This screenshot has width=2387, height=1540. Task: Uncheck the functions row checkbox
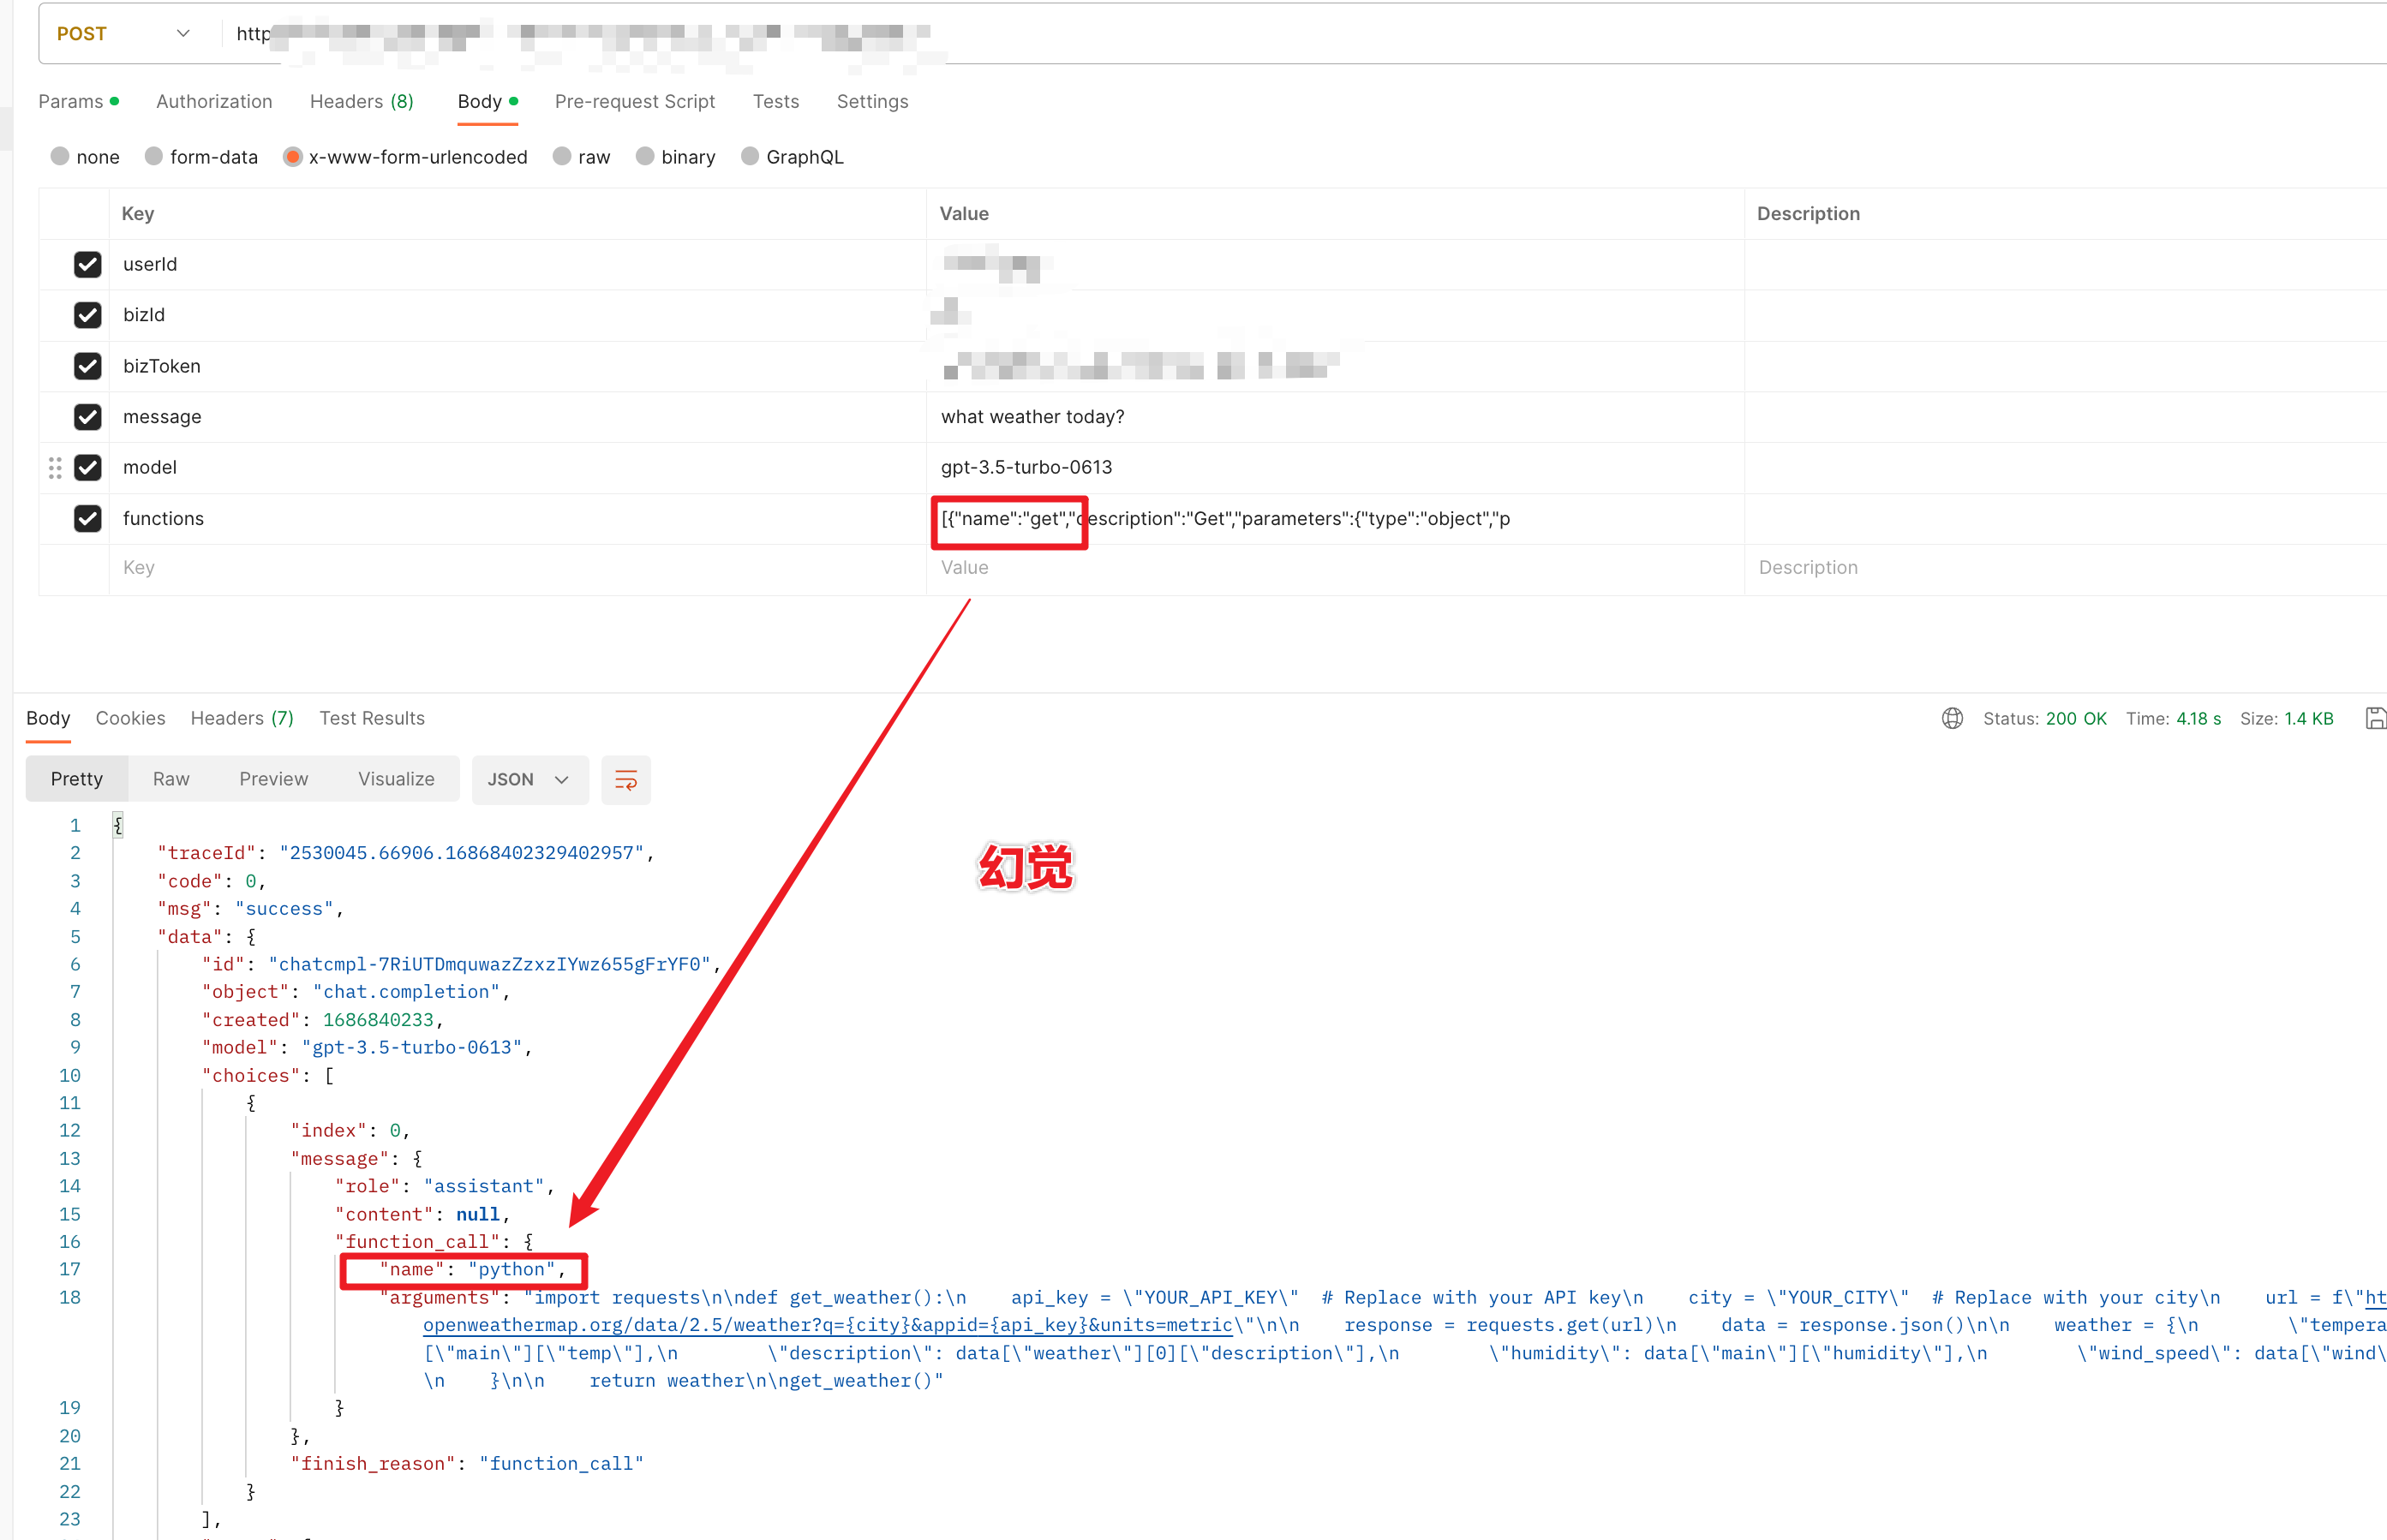(x=88, y=518)
